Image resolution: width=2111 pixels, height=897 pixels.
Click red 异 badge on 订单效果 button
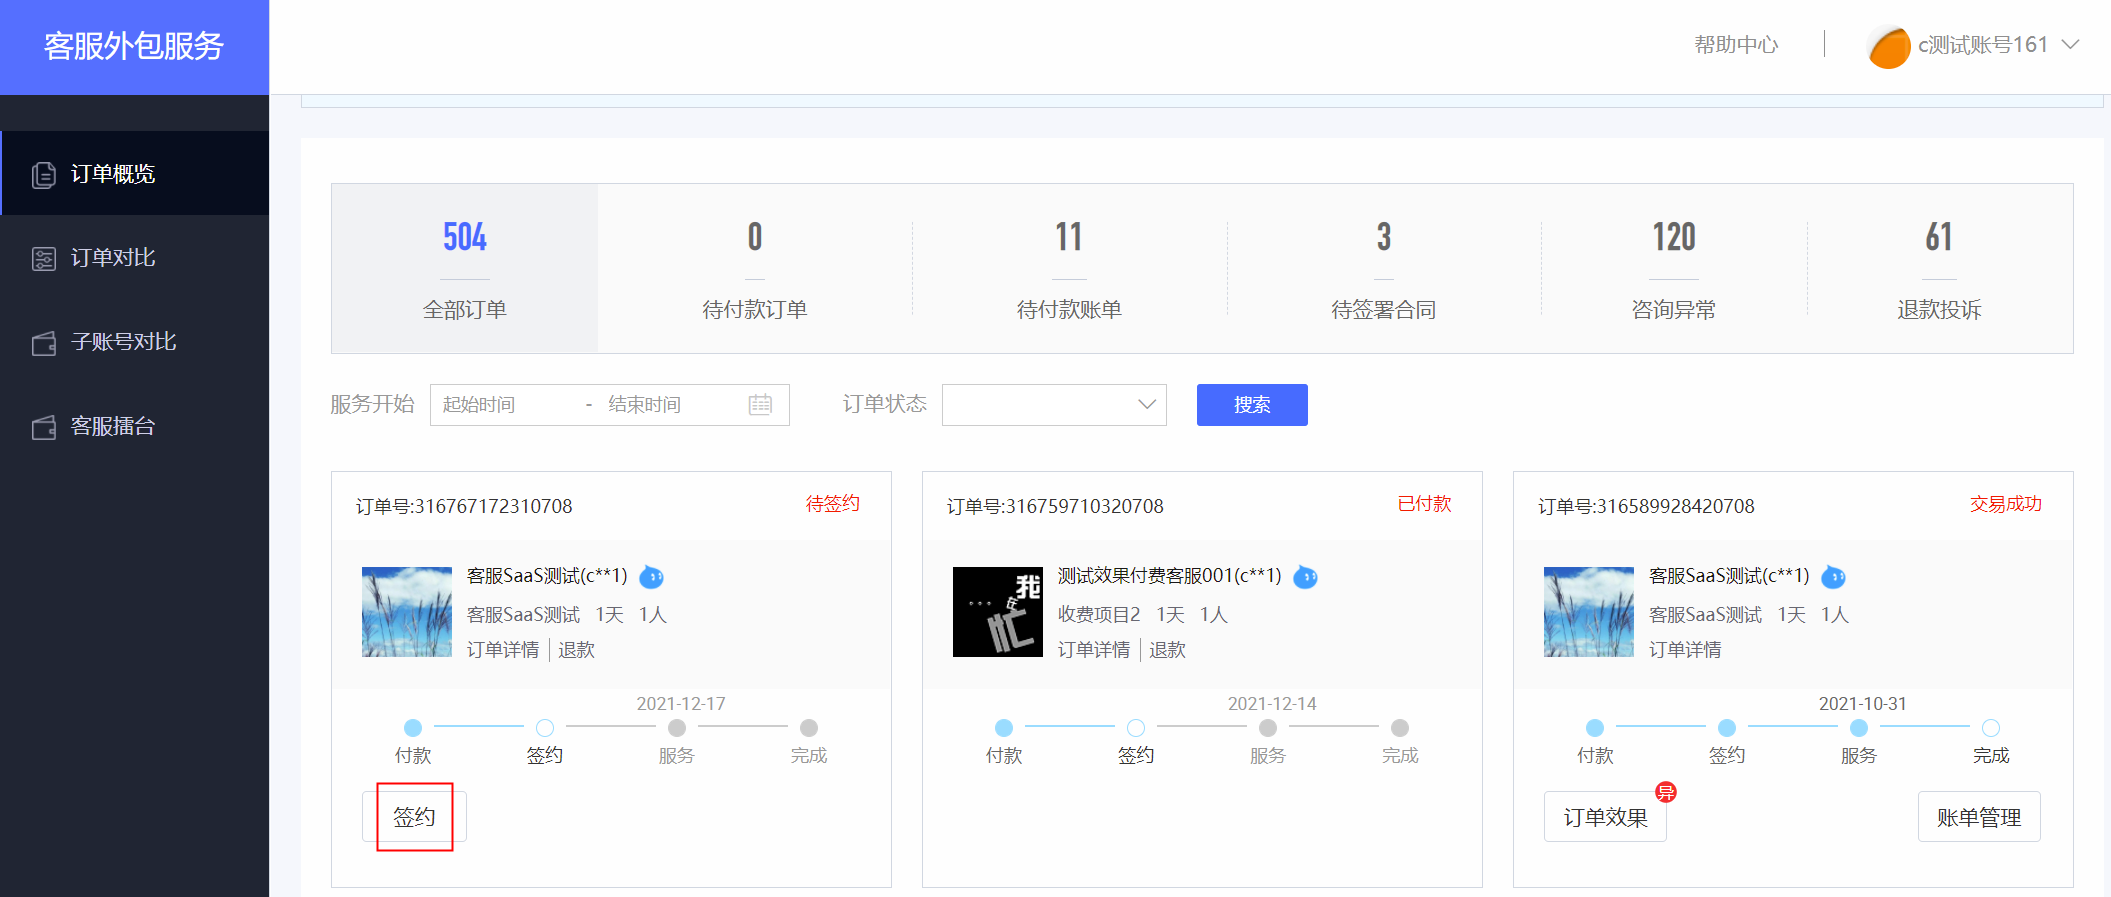pyautogui.click(x=1665, y=792)
